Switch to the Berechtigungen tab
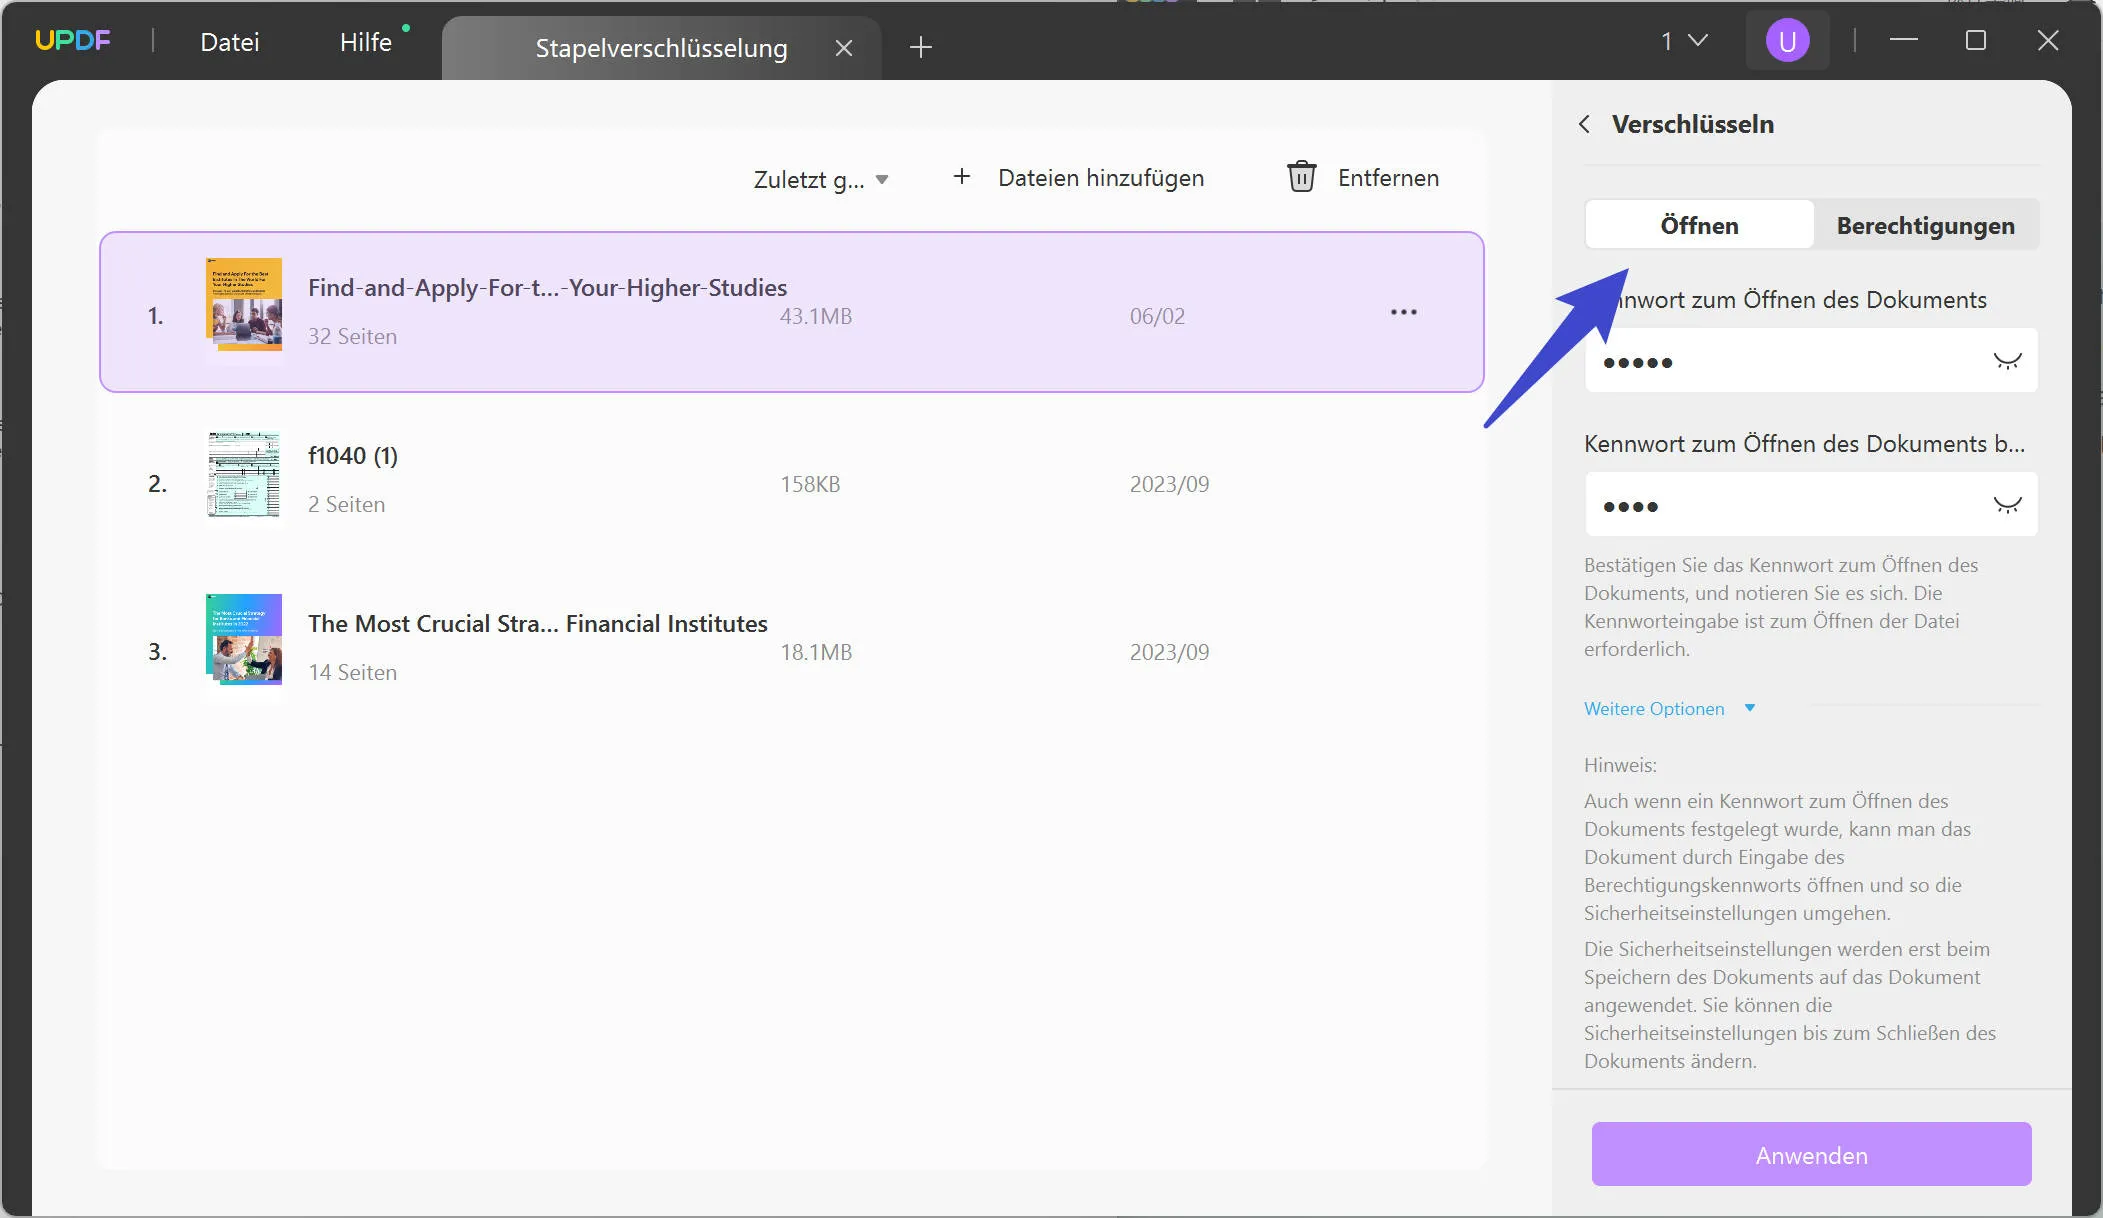 [x=1925, y=225]
